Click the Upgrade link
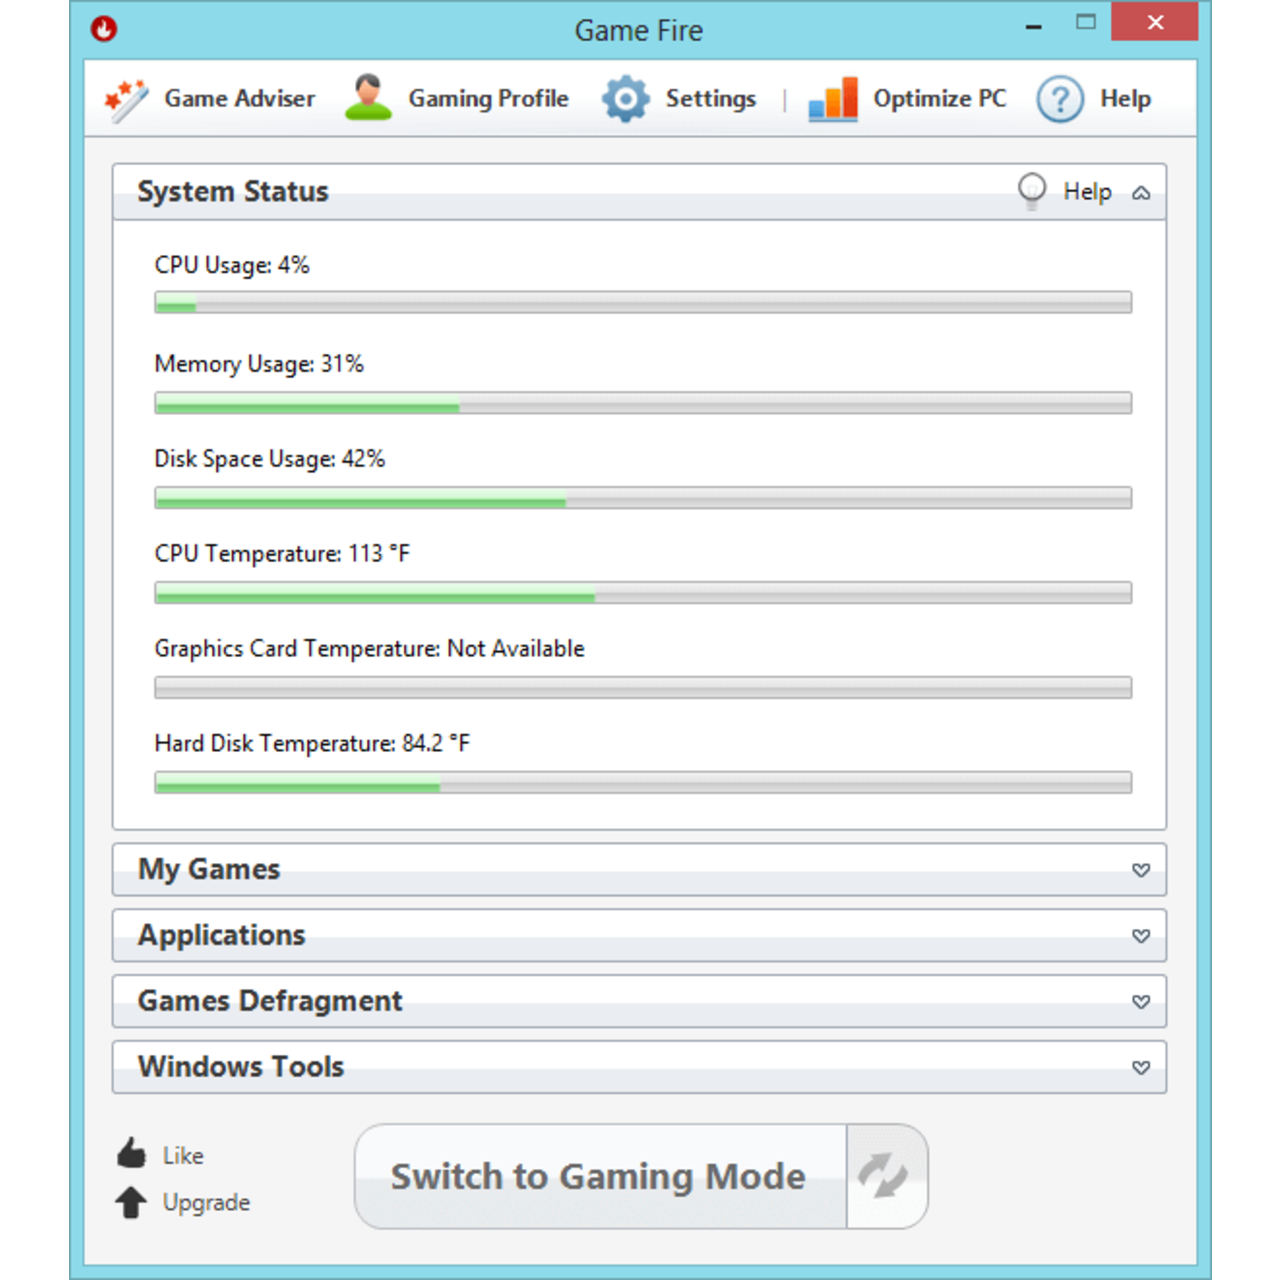The image size is (1280, 1280). click(x=205, y=1203)
